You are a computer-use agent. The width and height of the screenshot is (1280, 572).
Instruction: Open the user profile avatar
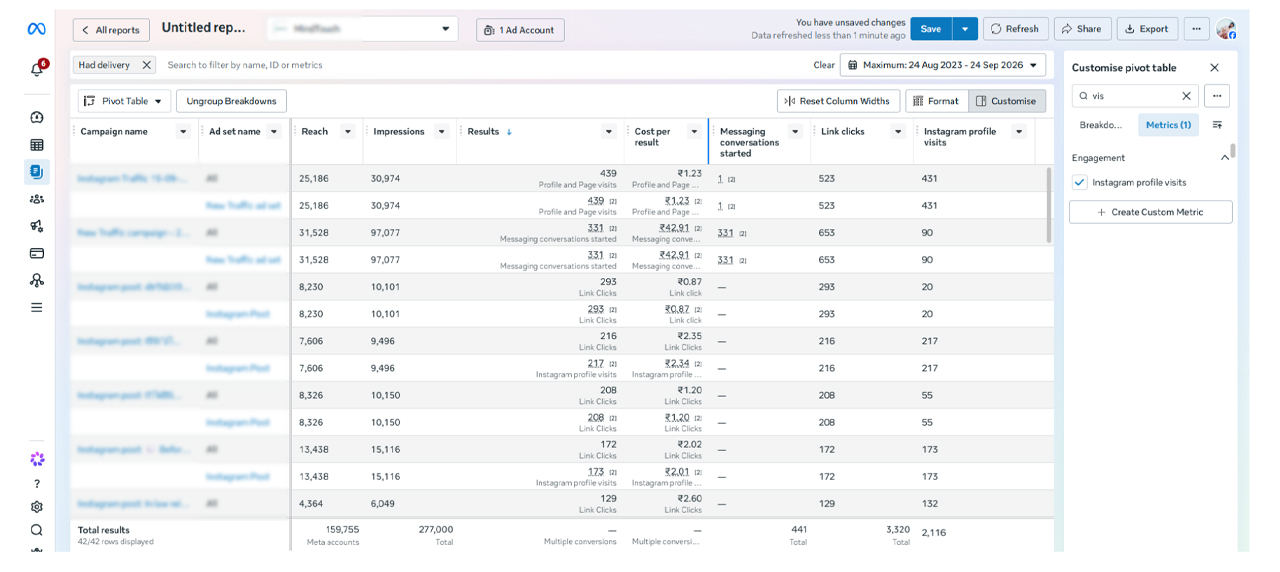(1226, 29)
